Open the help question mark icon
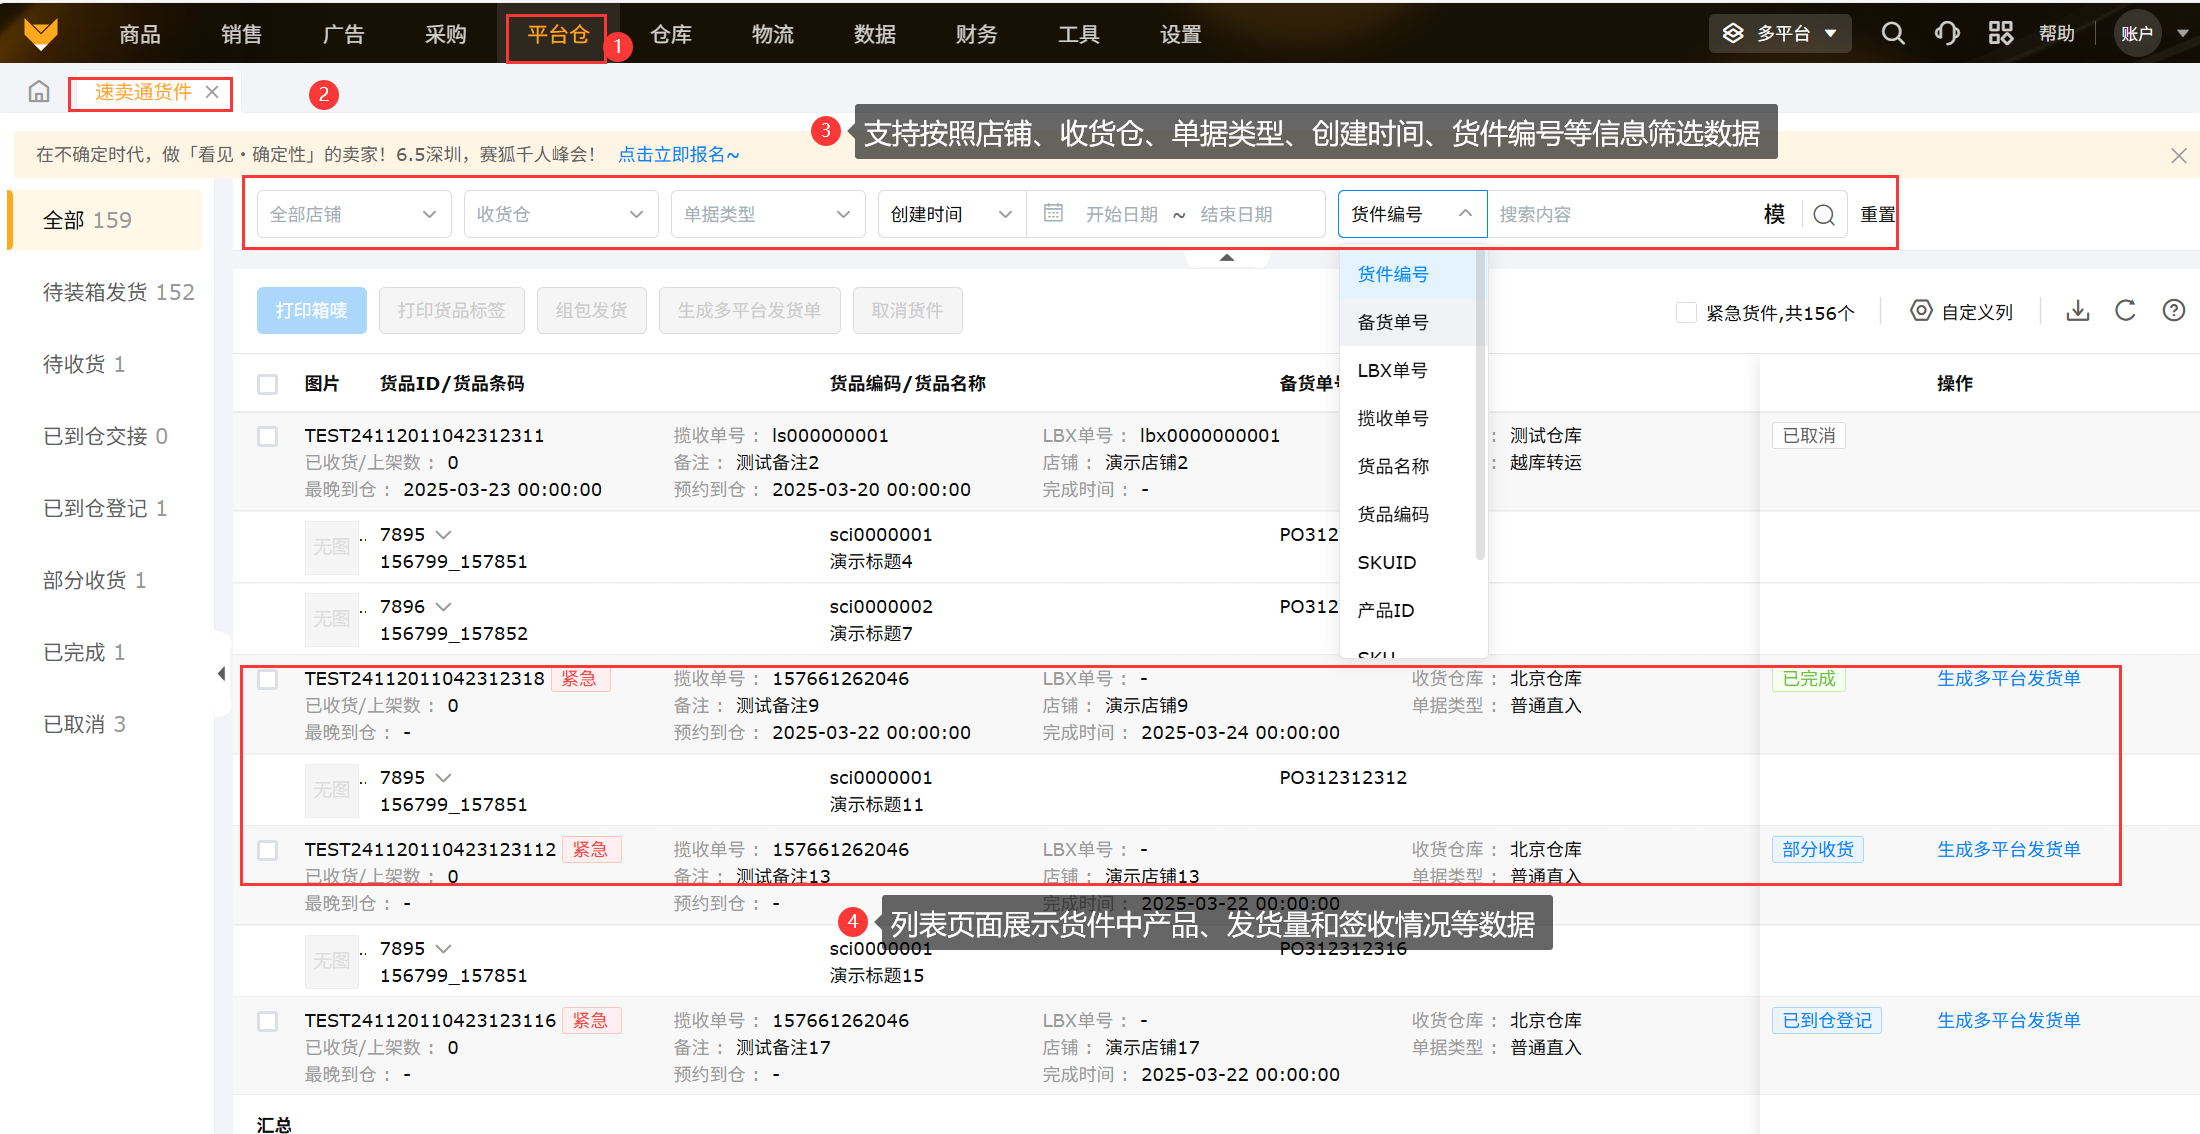The image size is (2200, 1134). click(2173, 311)
